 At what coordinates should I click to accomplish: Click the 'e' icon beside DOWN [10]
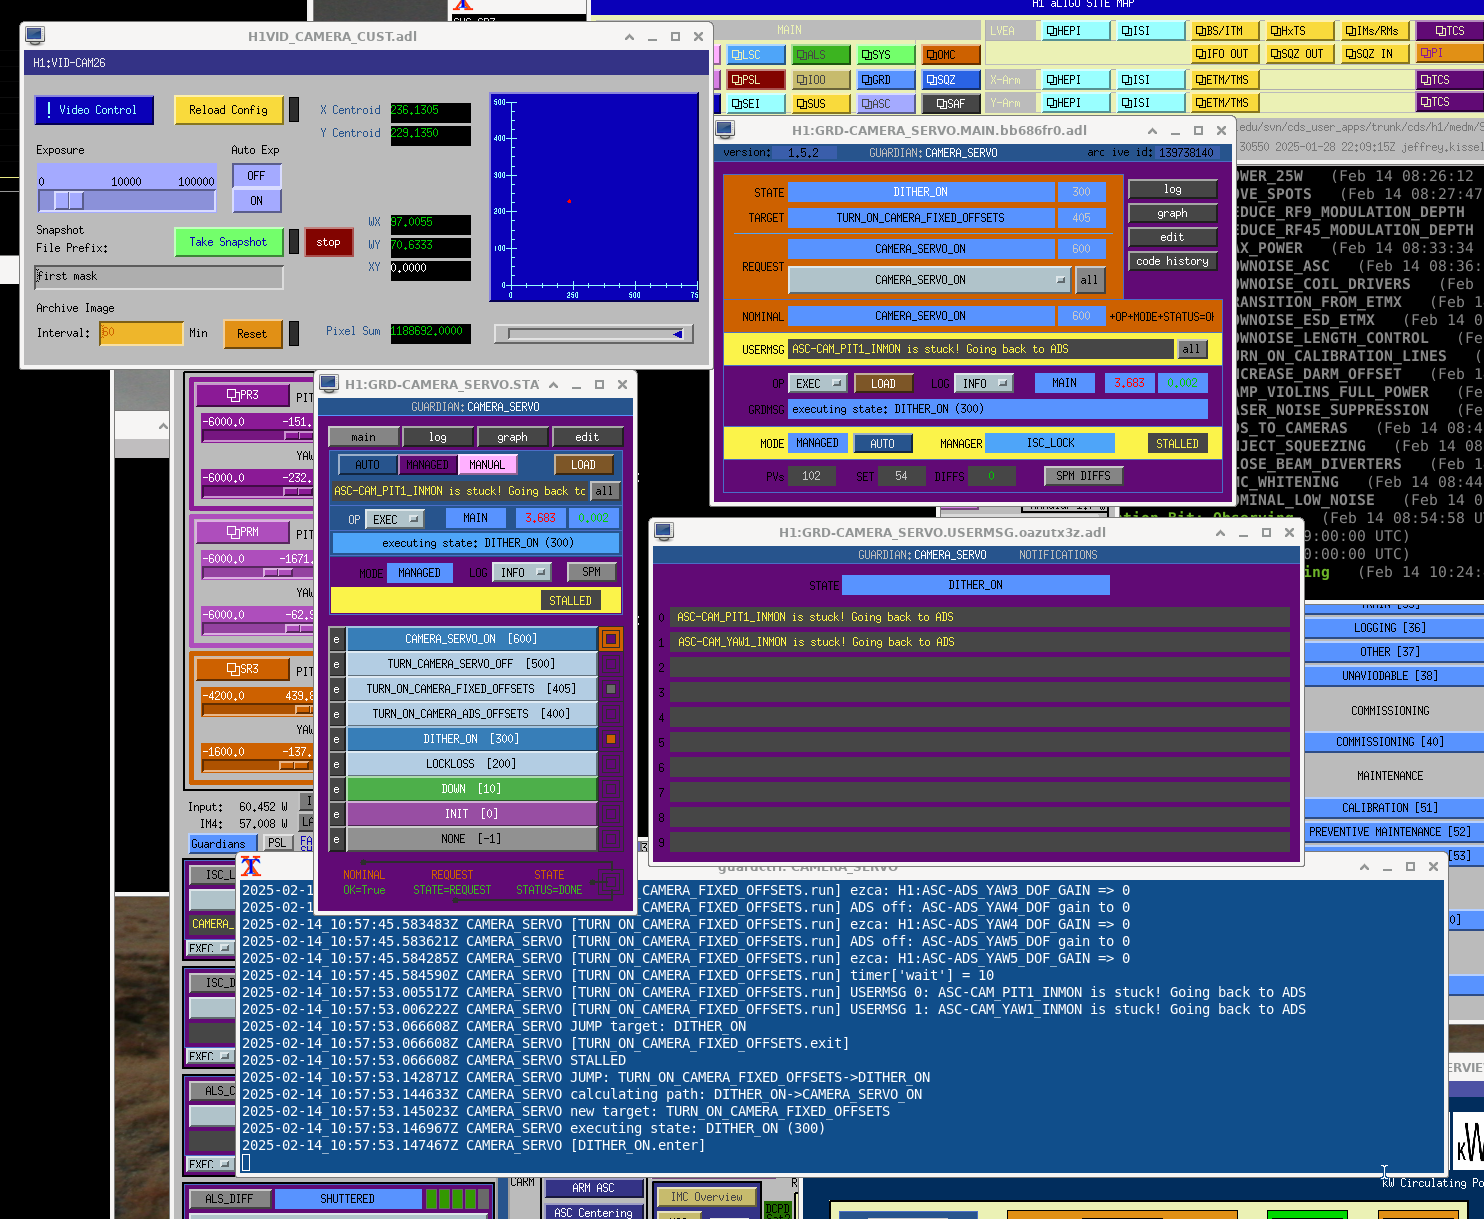[337, 789]
